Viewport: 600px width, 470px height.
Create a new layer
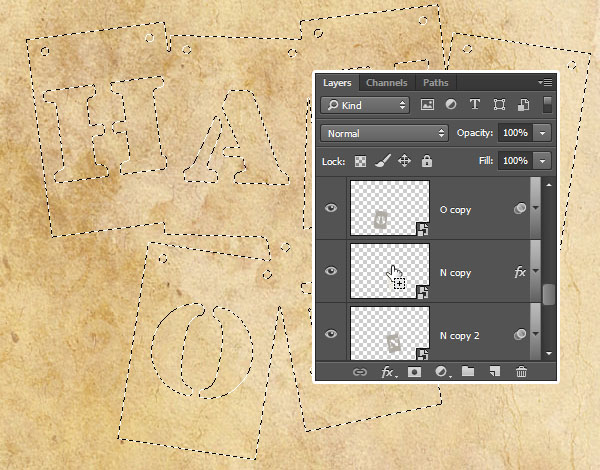494,373
